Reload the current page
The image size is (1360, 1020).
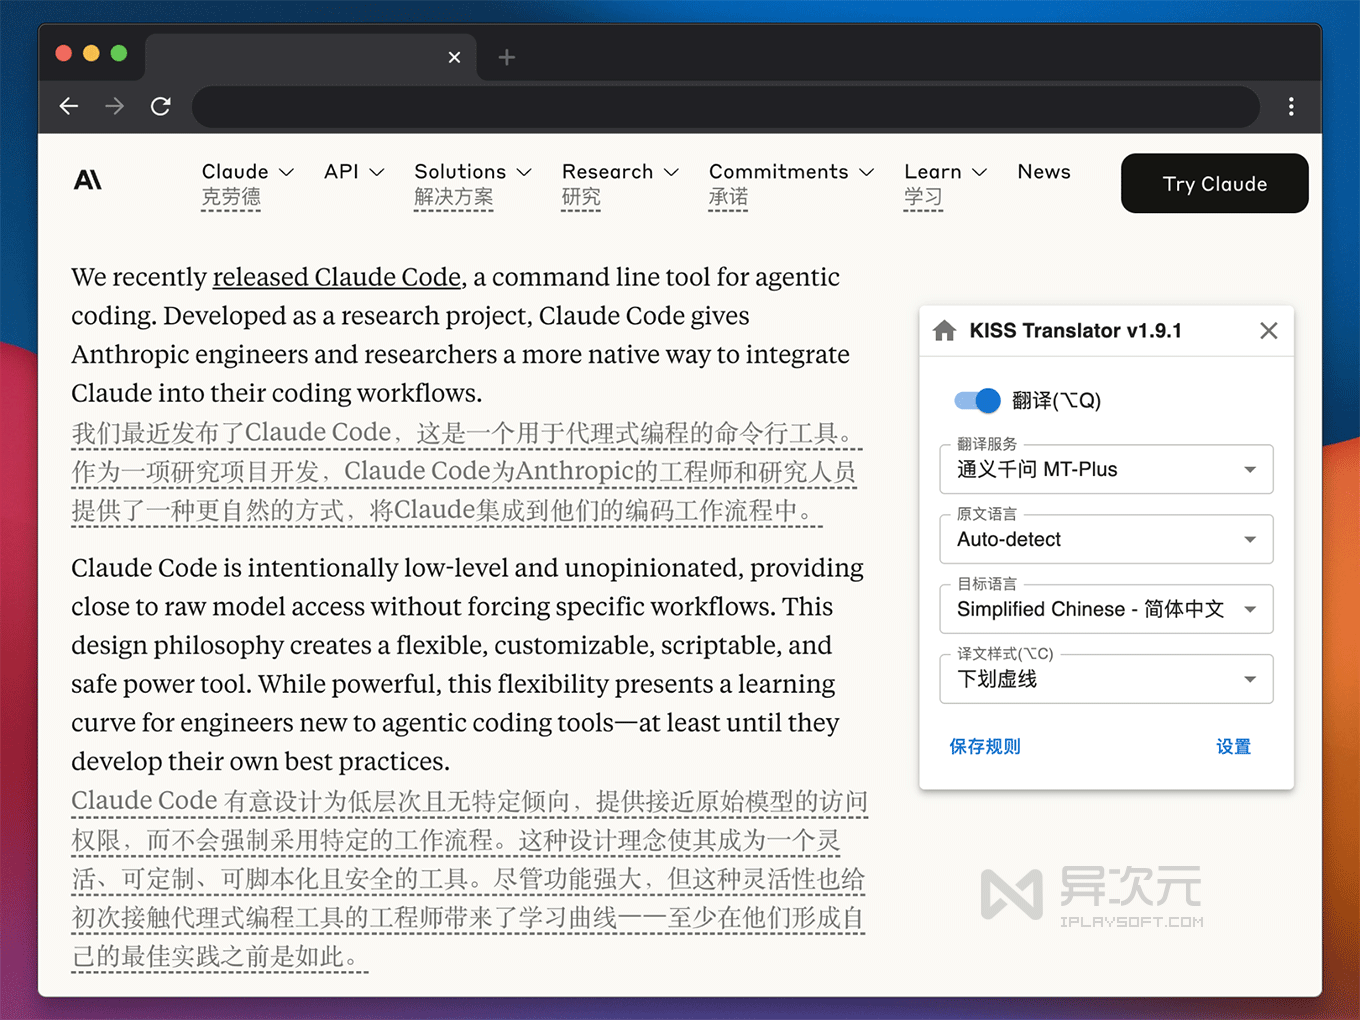(x=160, y=106)
